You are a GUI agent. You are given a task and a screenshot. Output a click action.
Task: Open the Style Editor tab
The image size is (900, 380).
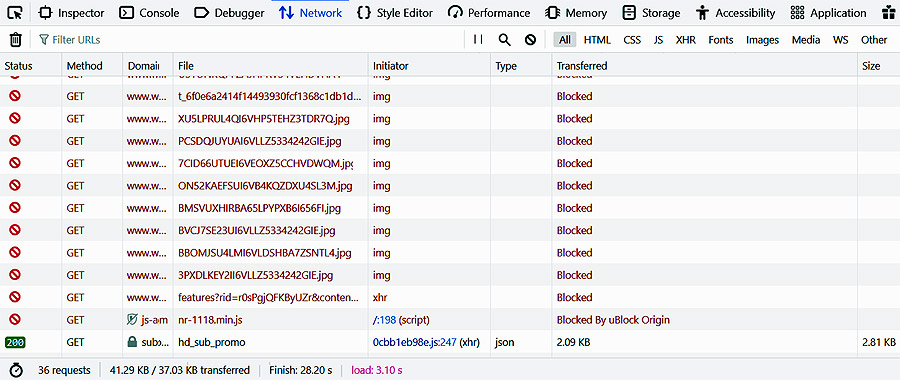[x=394, y=13]
